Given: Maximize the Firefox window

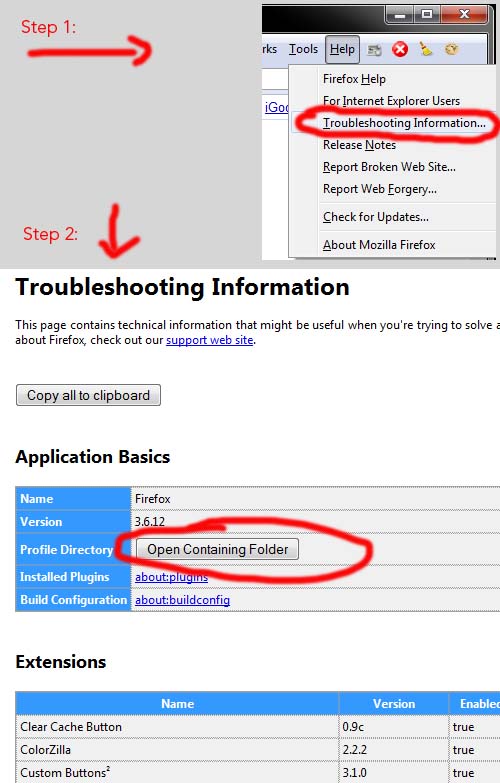Looking at the screenshot, I should 427,14.
